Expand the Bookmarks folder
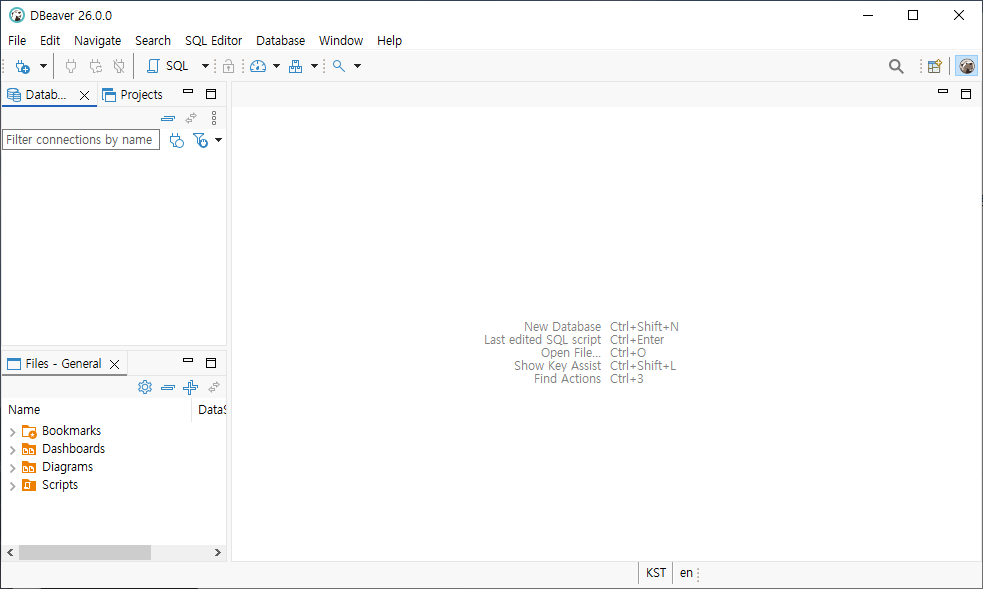Image resolution: width=983 pixels, height=589 pixels. (x=13, y=432)
